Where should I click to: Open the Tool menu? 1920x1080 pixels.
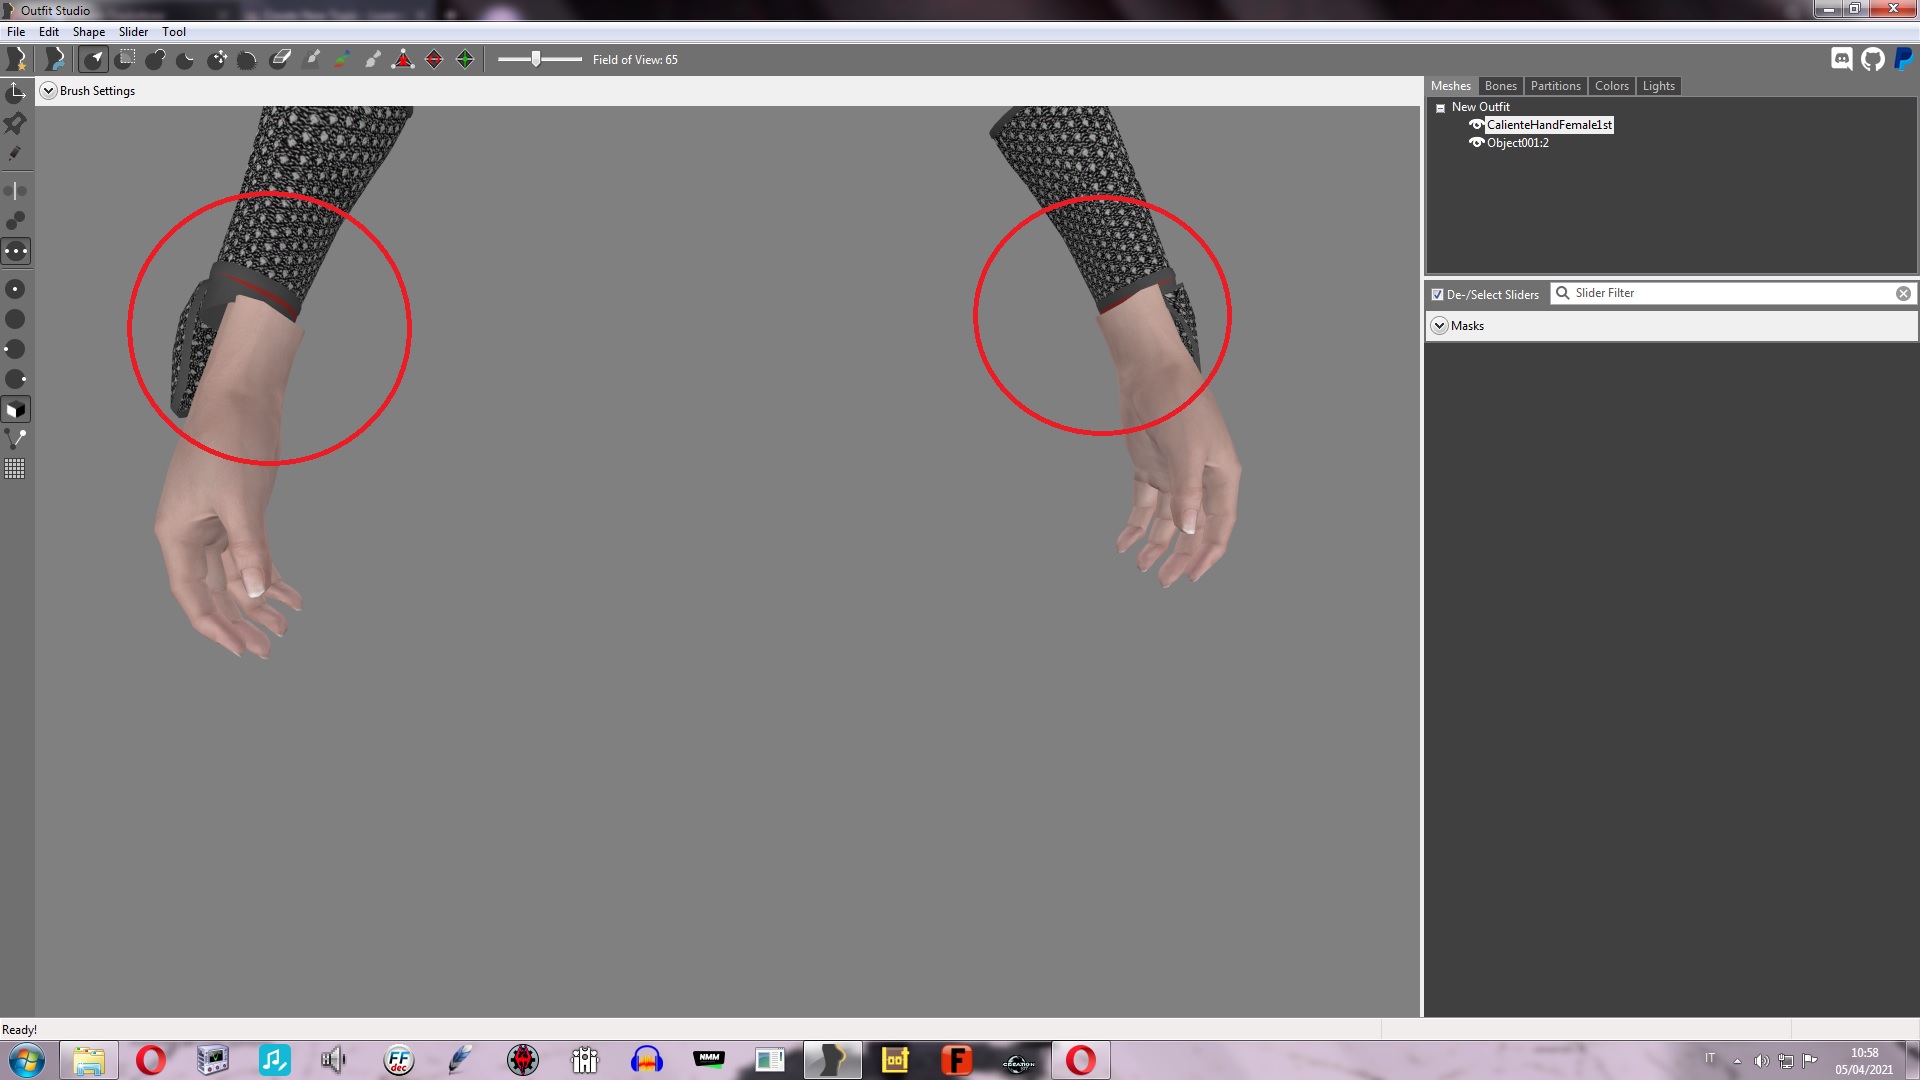pos(174,32)
